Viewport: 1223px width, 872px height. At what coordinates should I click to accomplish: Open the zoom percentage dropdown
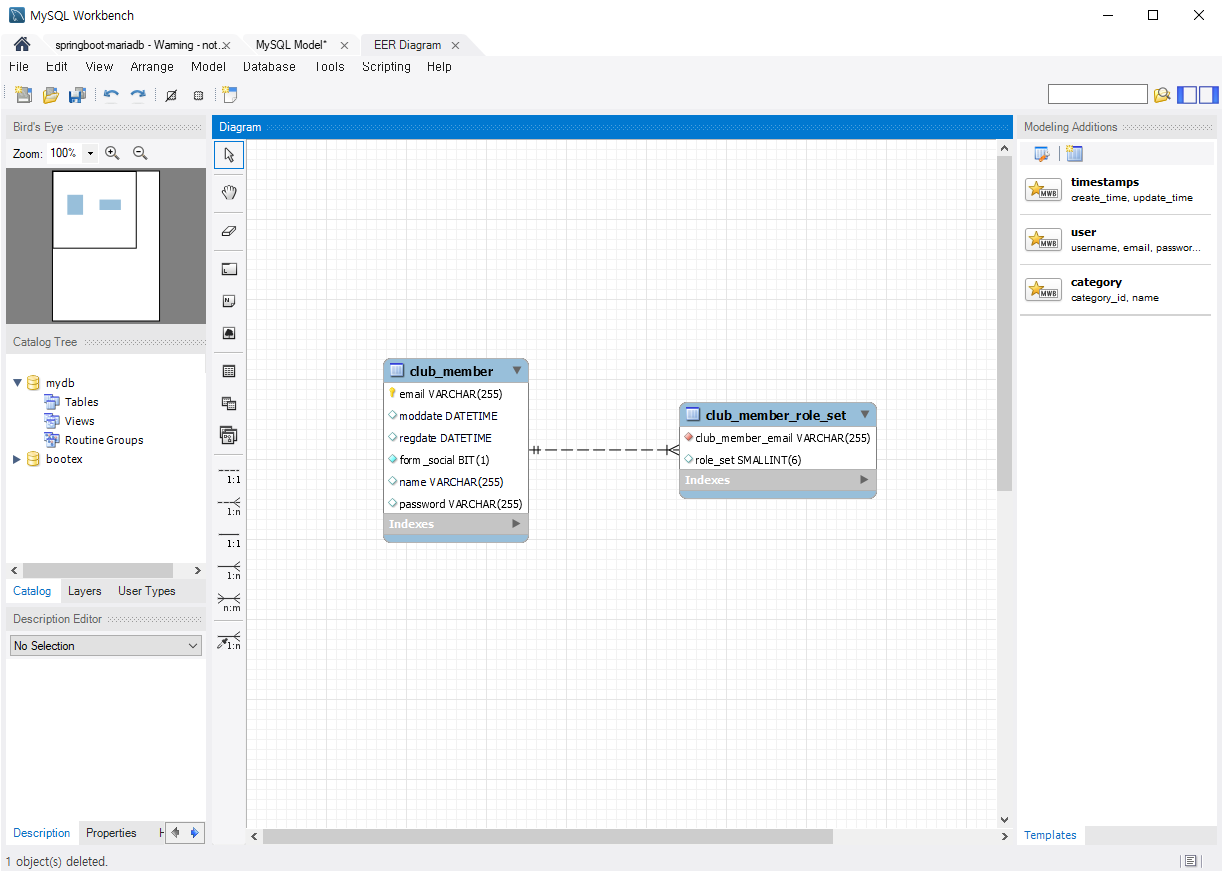(x=91, y=154)
